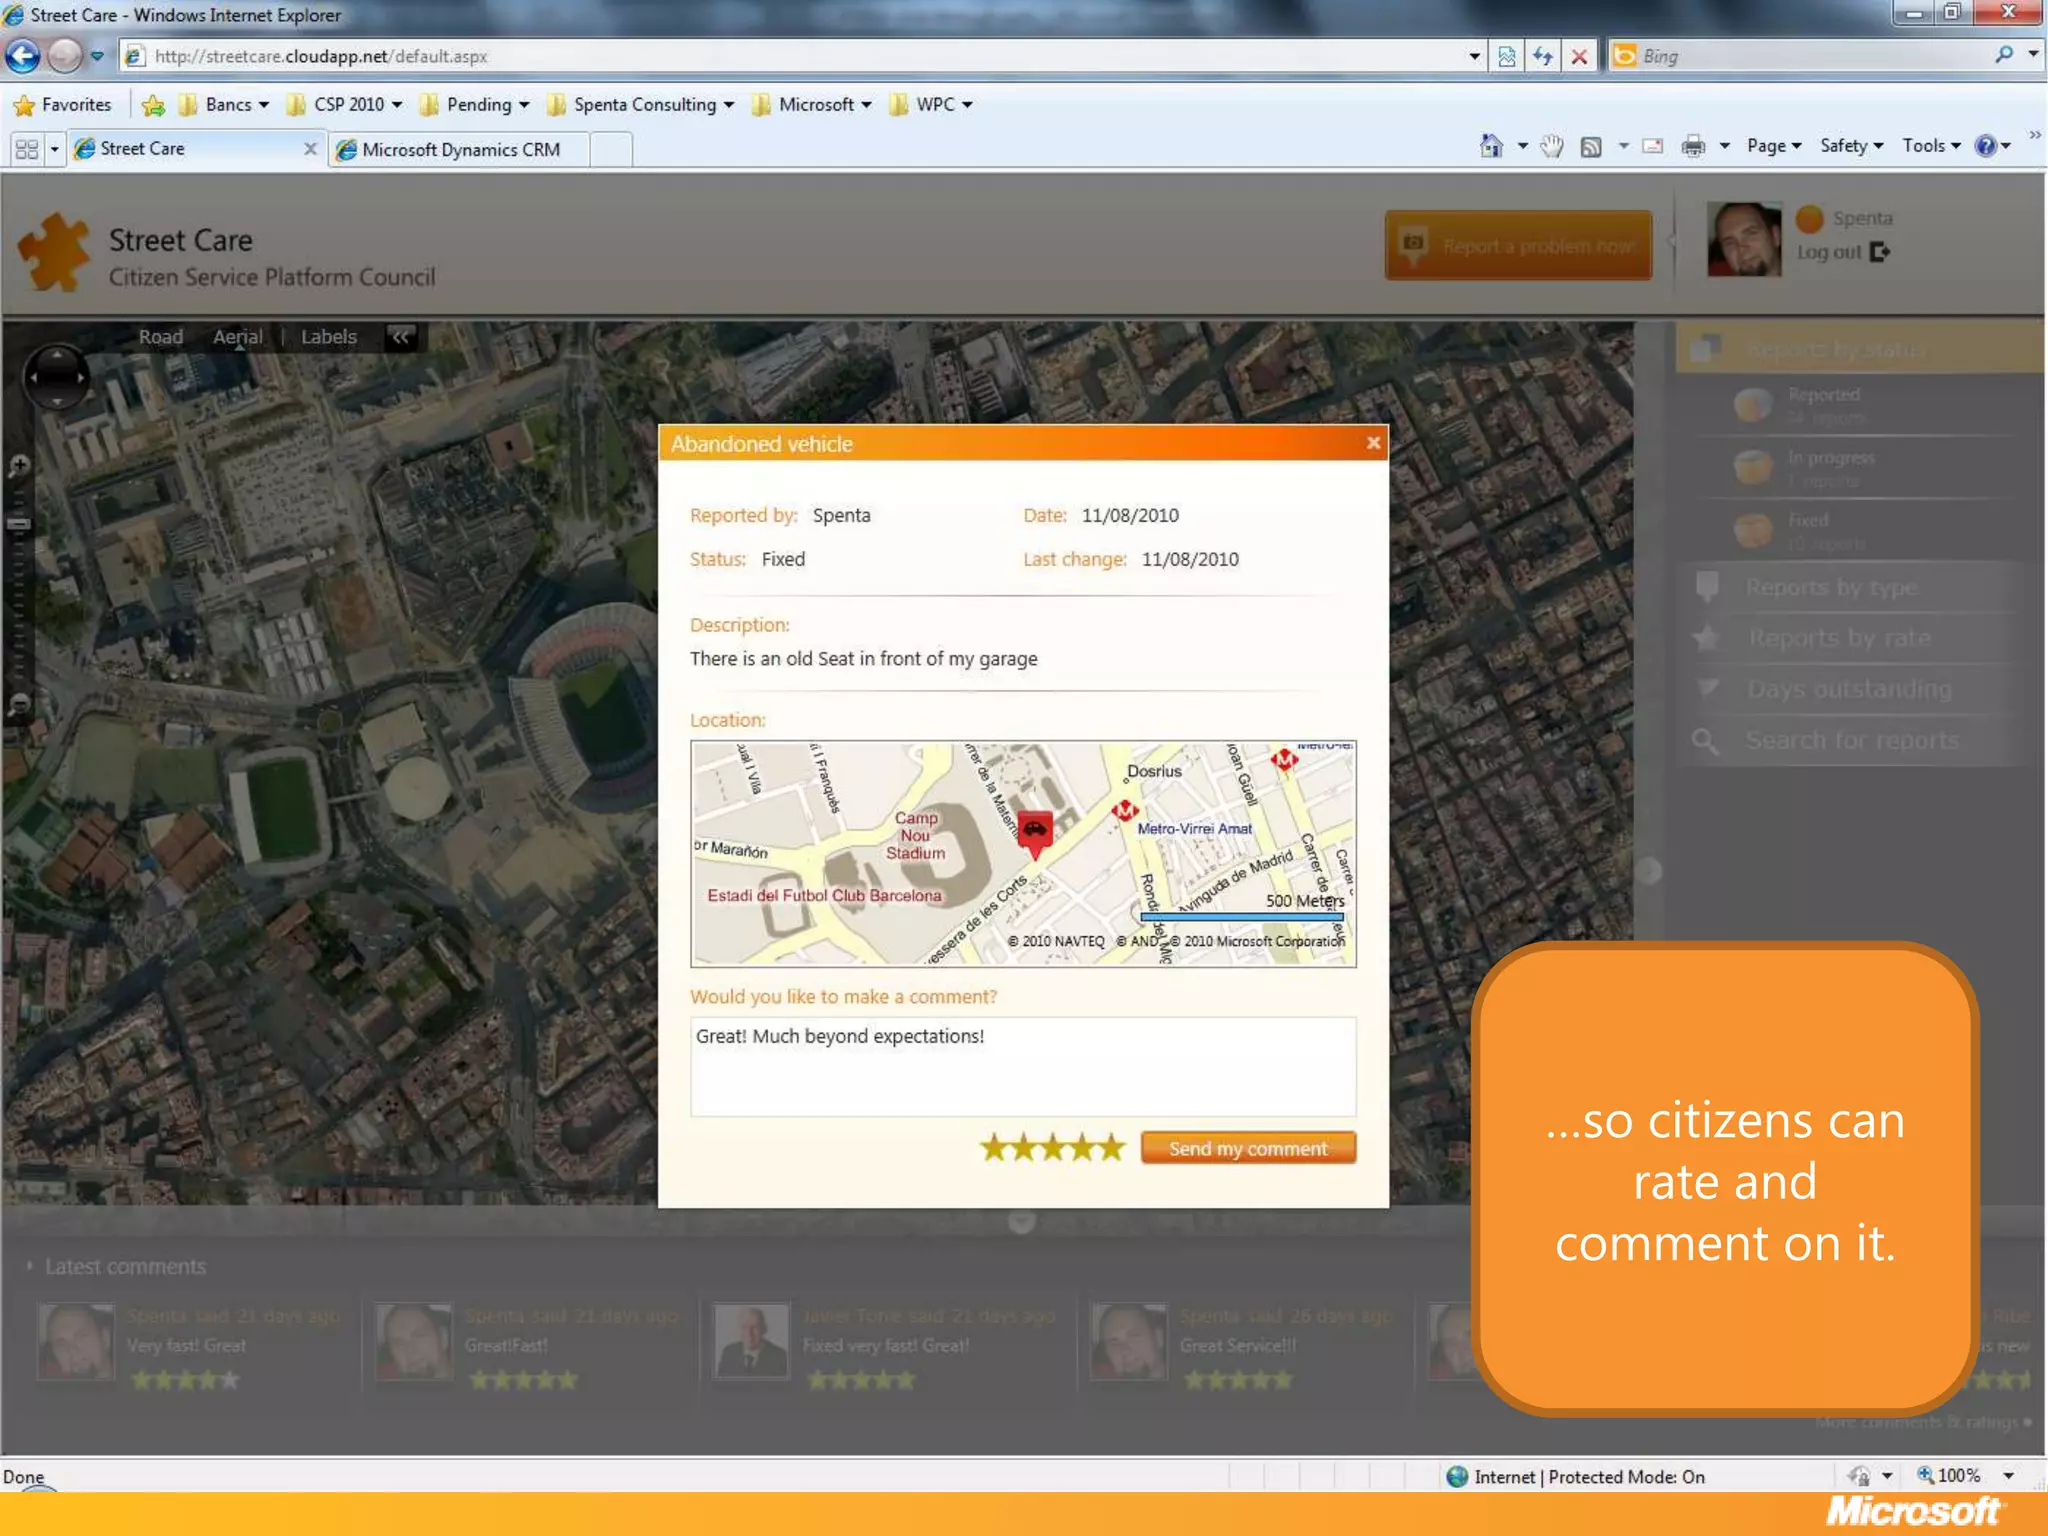2048x1536 pixels.
Task: Set rating to five stars
Action: click(x=1112, y=1147)
